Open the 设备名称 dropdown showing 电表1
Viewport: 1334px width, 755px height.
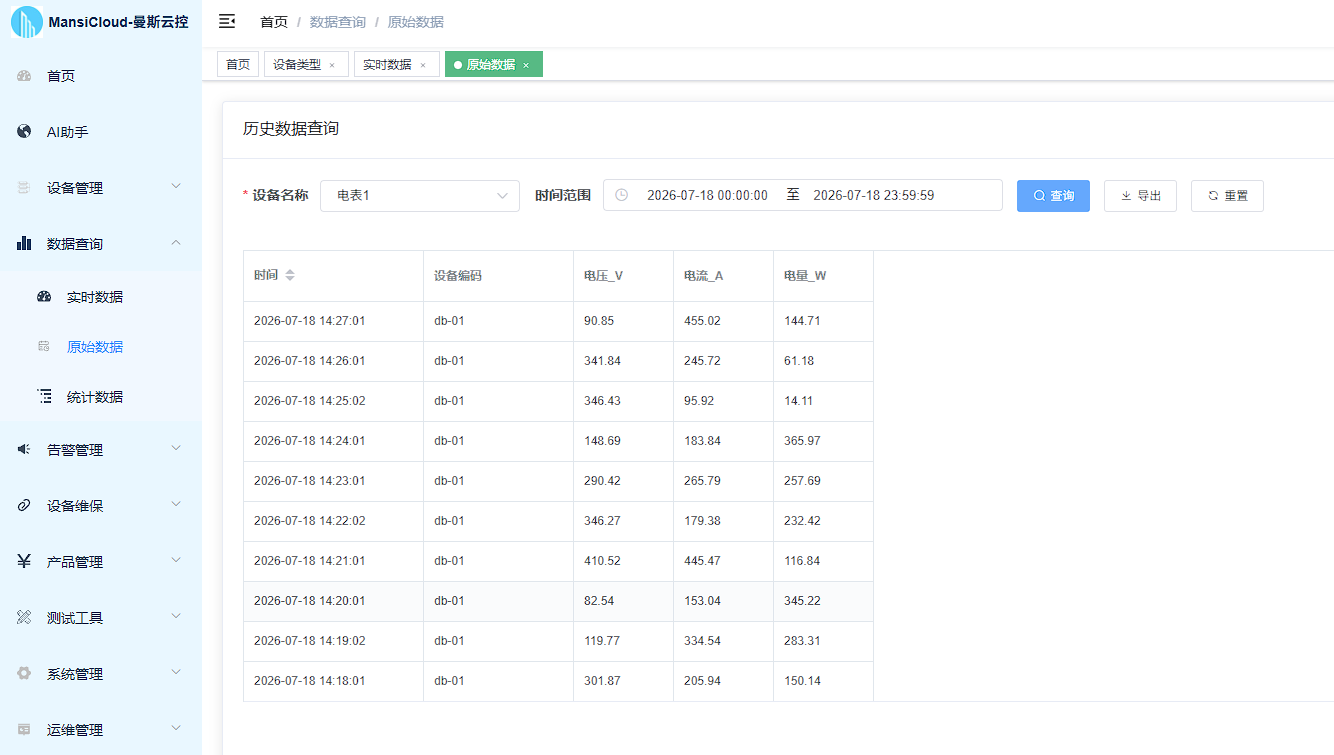tap(420, 195)
